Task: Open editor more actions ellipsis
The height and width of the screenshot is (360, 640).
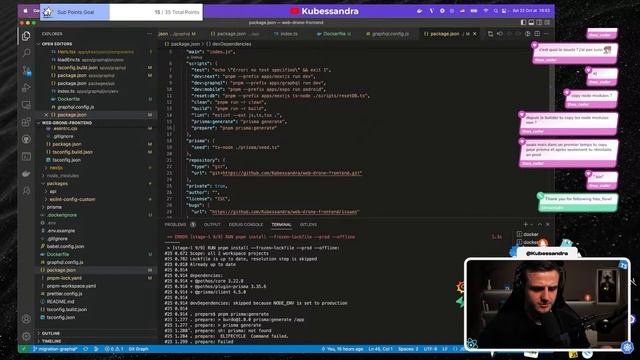Action: [546, 34]
